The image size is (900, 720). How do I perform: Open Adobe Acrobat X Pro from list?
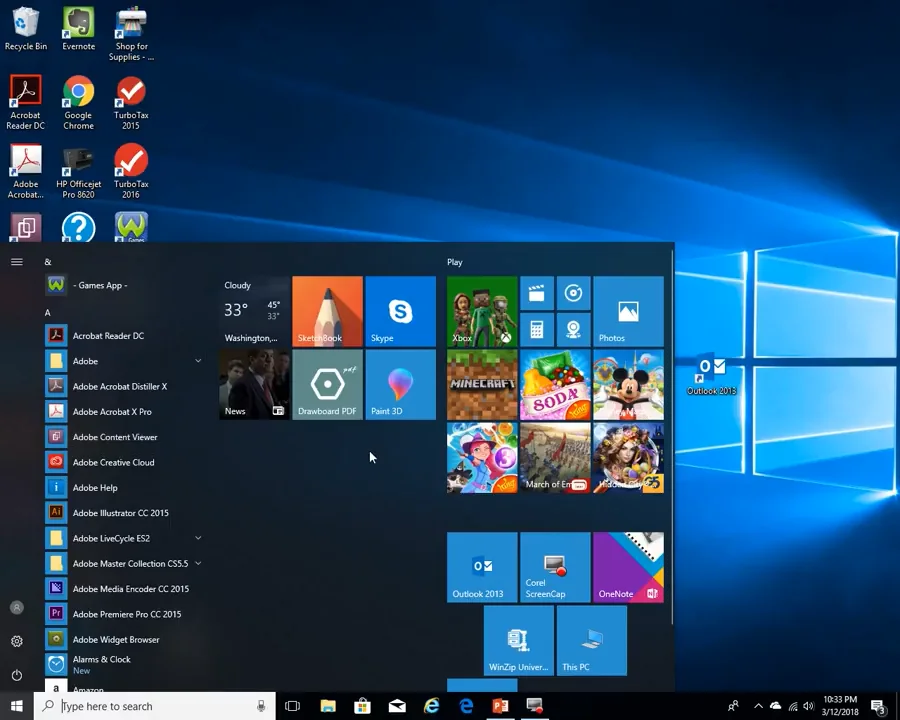125,412
